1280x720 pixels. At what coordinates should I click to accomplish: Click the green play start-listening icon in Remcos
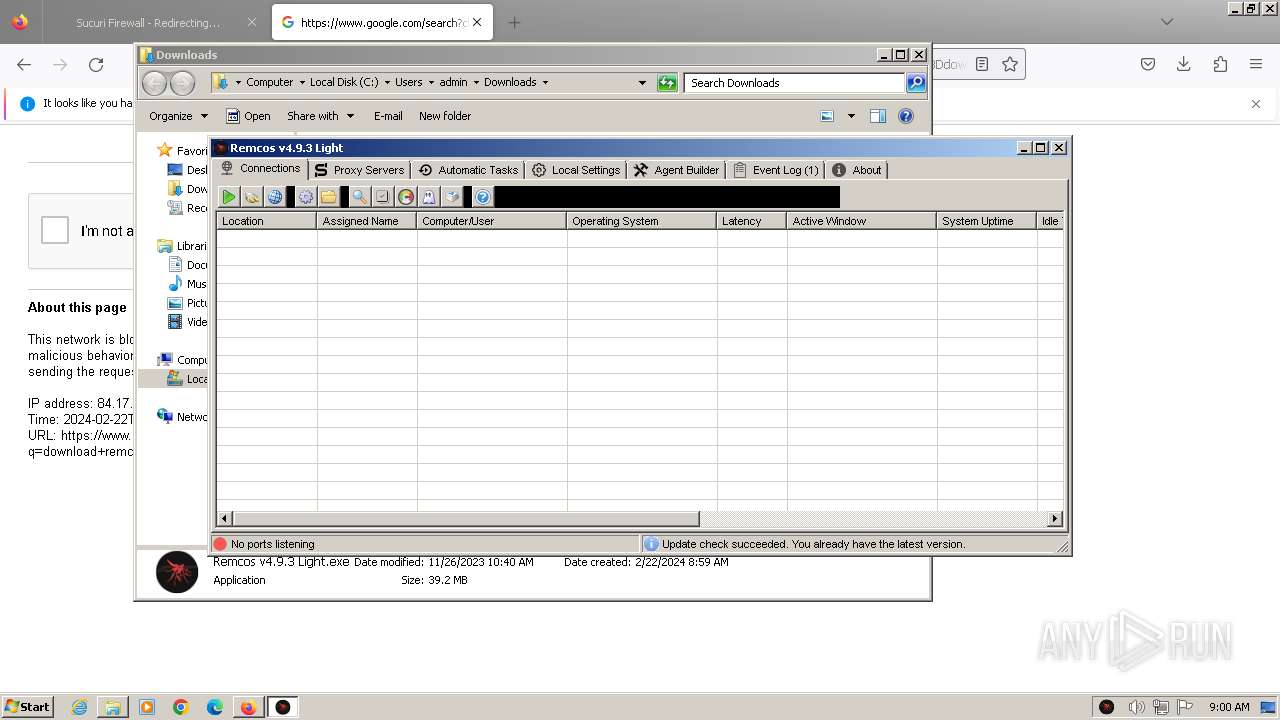pyautogui.click(x=229, y=197)
